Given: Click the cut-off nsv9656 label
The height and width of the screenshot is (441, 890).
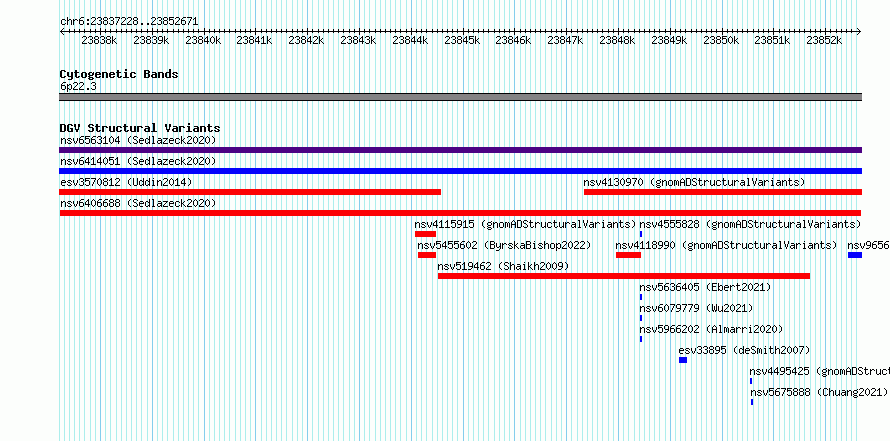Looking at the screenshot, I should pyautogui.click(x=868, y=245).
